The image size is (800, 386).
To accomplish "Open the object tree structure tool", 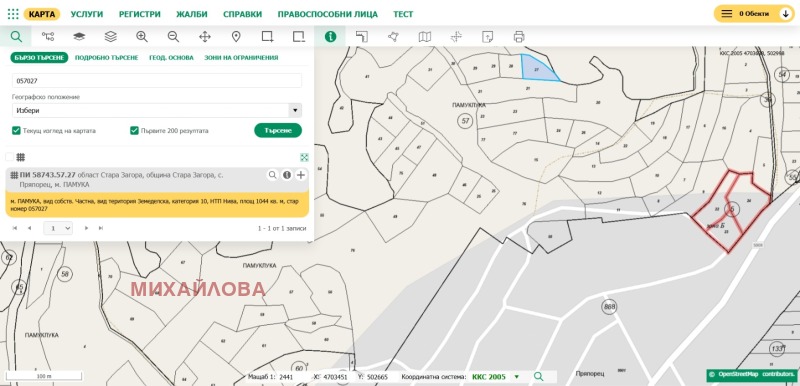I will (x=48, y=37).
